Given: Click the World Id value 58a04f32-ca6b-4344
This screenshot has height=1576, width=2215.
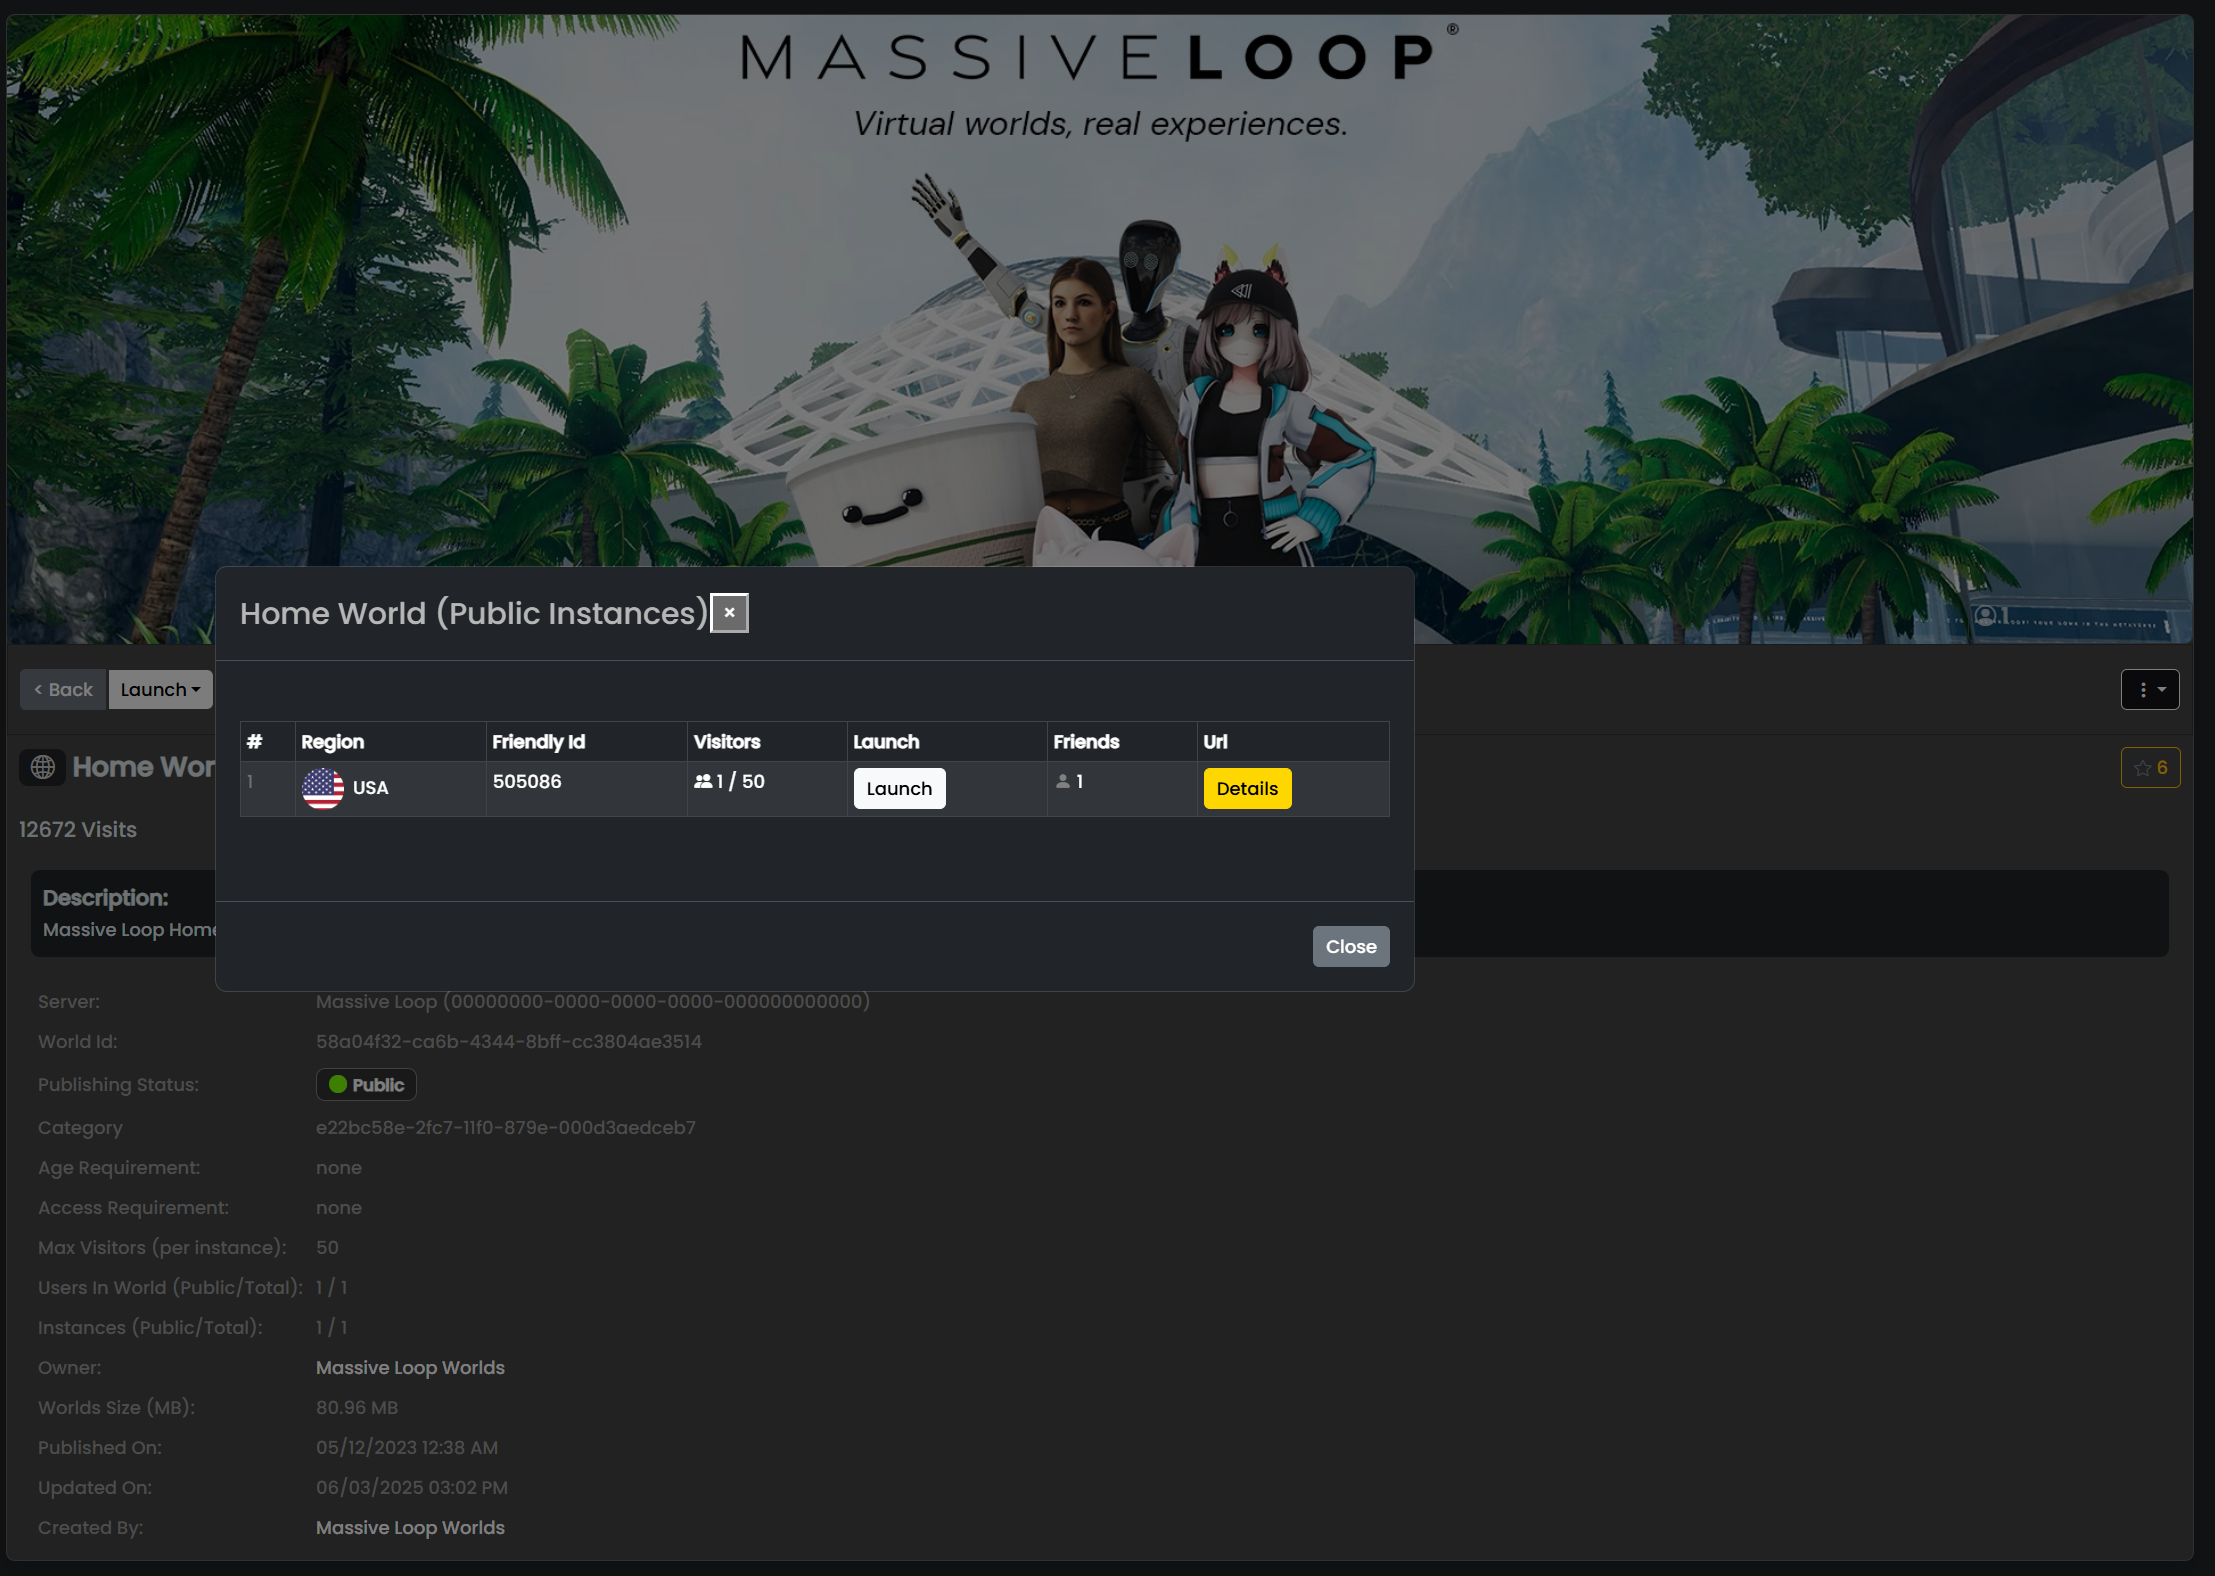Looking at the screenshot, I should pos(509,1041).
